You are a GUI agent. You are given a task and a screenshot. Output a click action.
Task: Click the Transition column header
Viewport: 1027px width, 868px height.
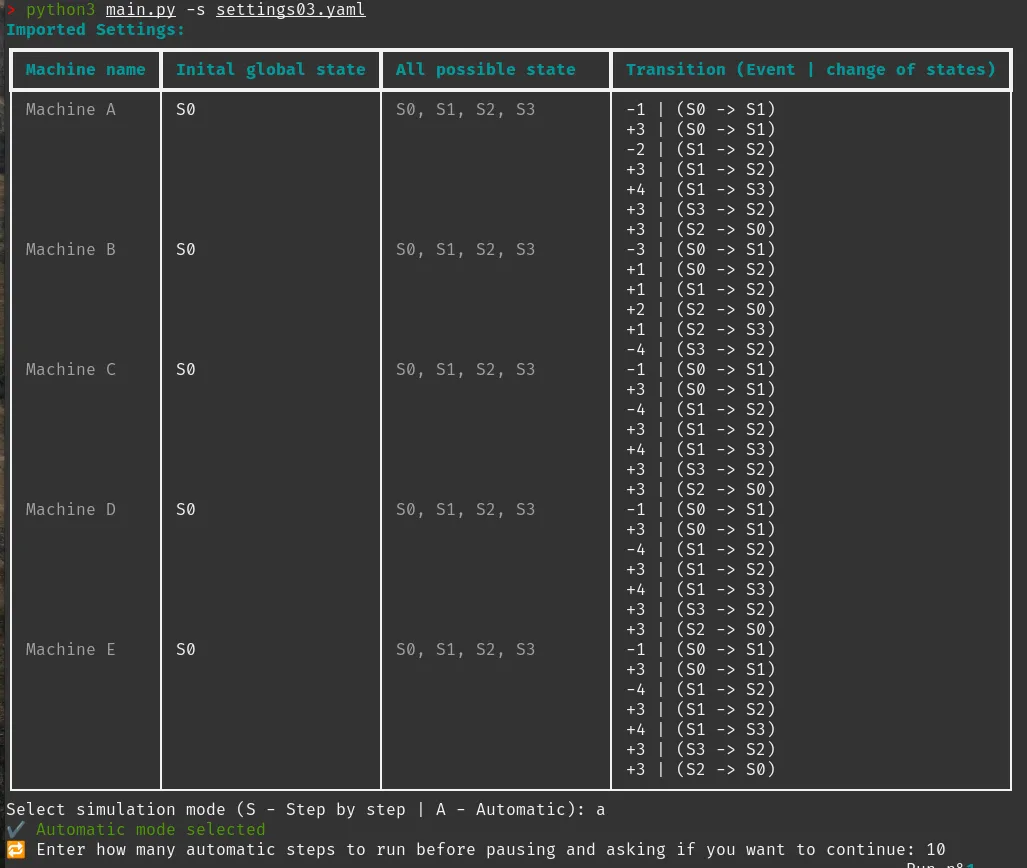(x=810, y=69)
